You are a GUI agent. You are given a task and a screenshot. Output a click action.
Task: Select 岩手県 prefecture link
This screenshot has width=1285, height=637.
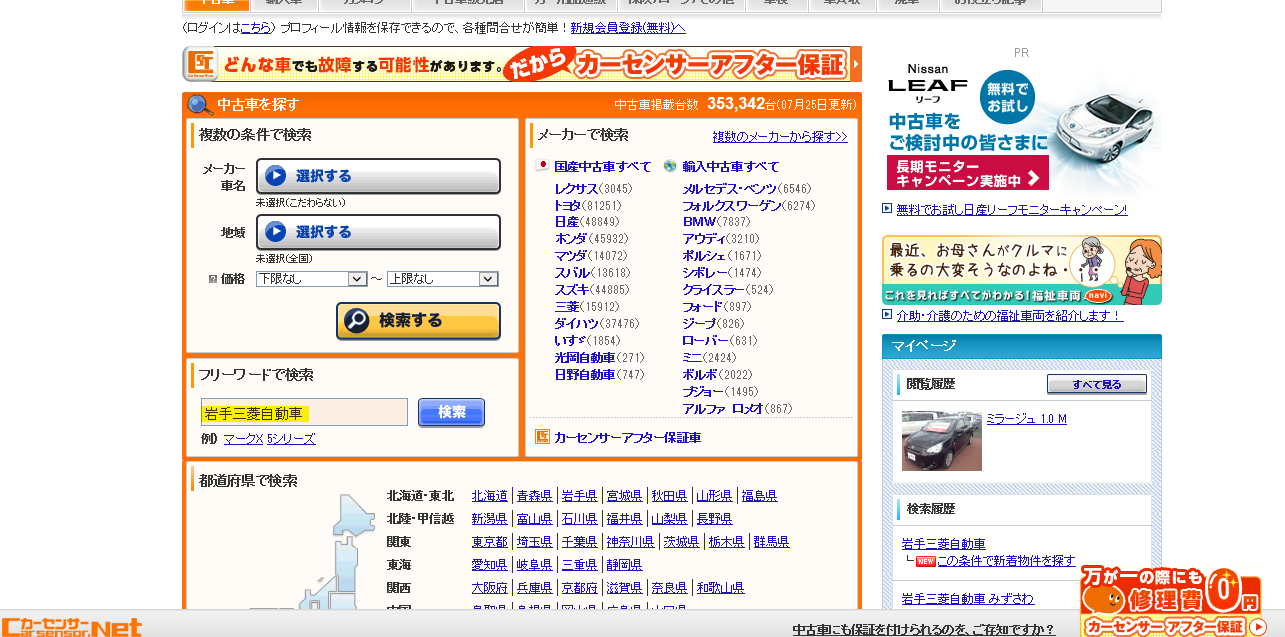click(580, 495)
